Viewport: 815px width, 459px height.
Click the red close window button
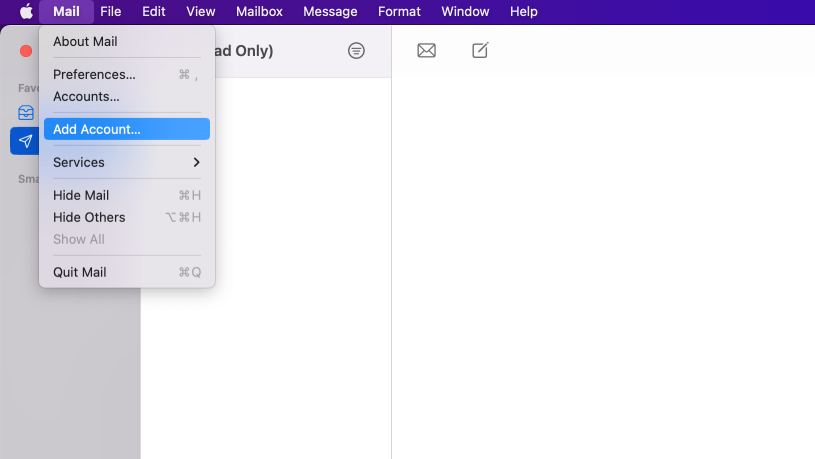pyautogui.click(x=26, y=51)
